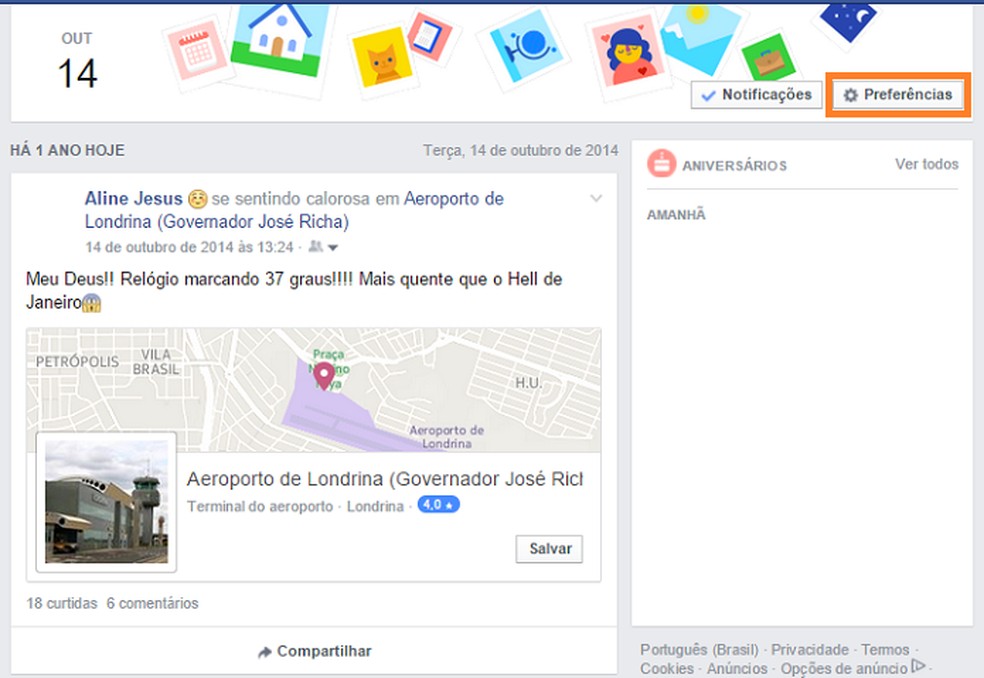Open Aeroporto de Londrina location link in post header

tap(294, 210)
